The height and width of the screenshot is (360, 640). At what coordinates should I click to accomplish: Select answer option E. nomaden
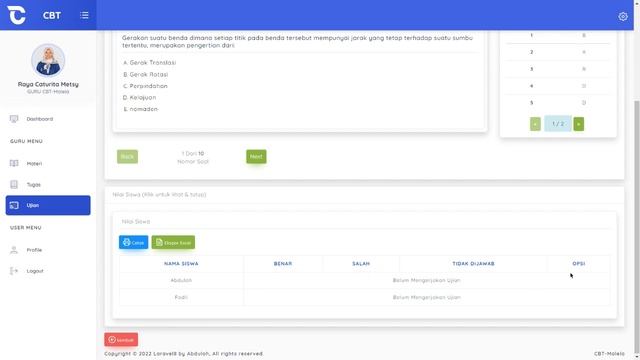point(141,109)
